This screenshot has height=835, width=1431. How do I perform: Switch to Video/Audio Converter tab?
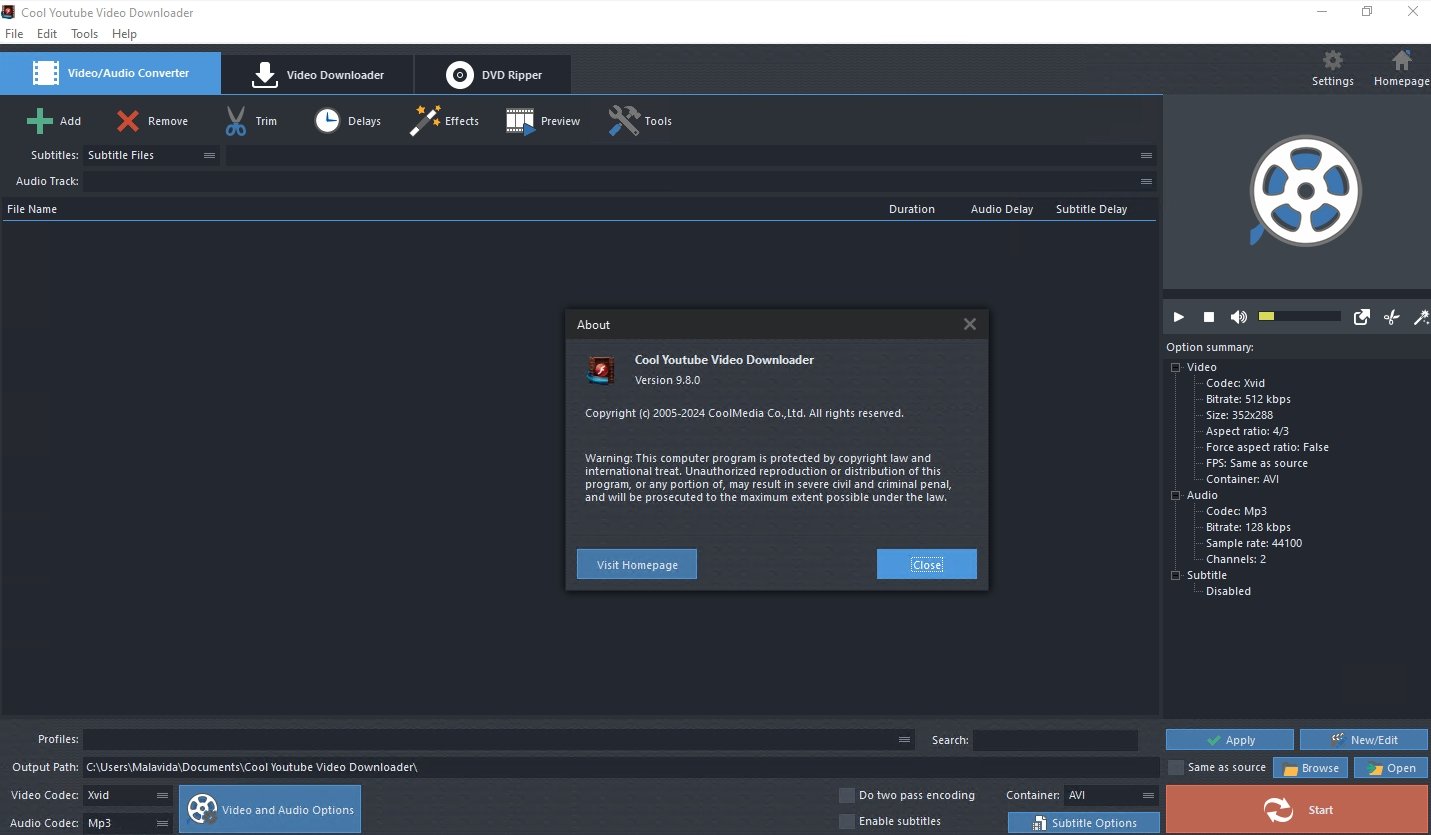click(110, 73)
